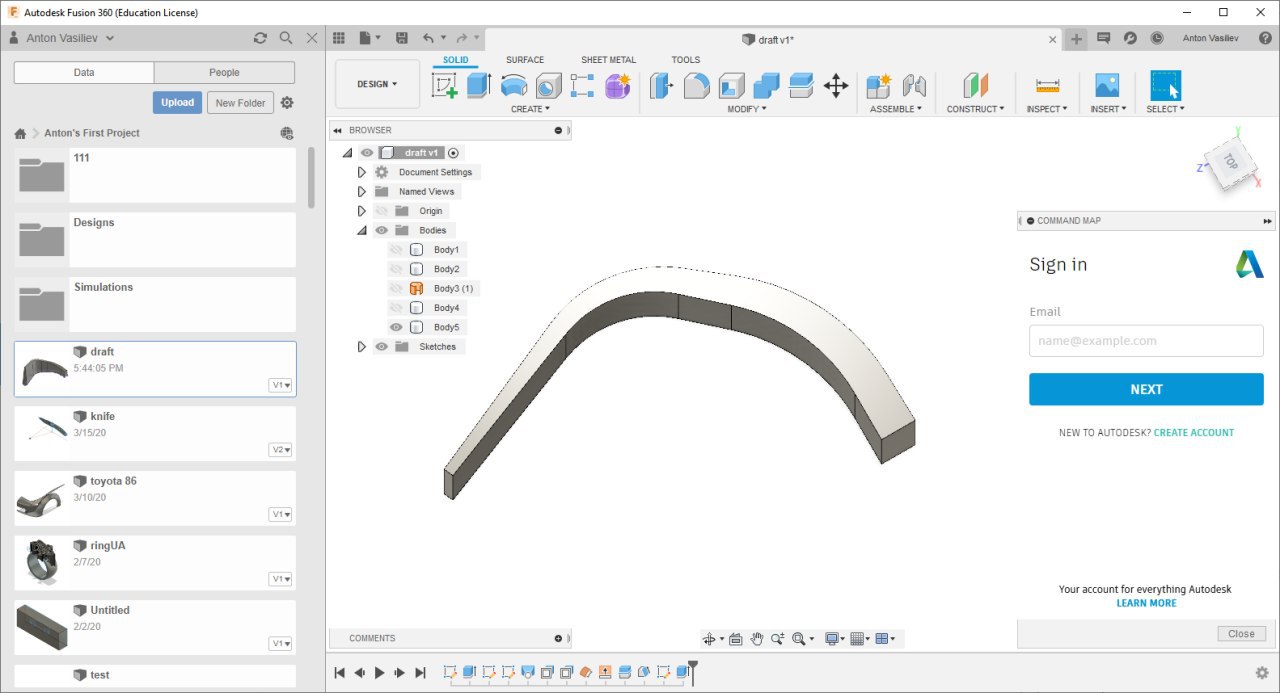The image size is (1280, 693).
Task: Hide Body5 using its eye icon
Action: tap(396, 327)
